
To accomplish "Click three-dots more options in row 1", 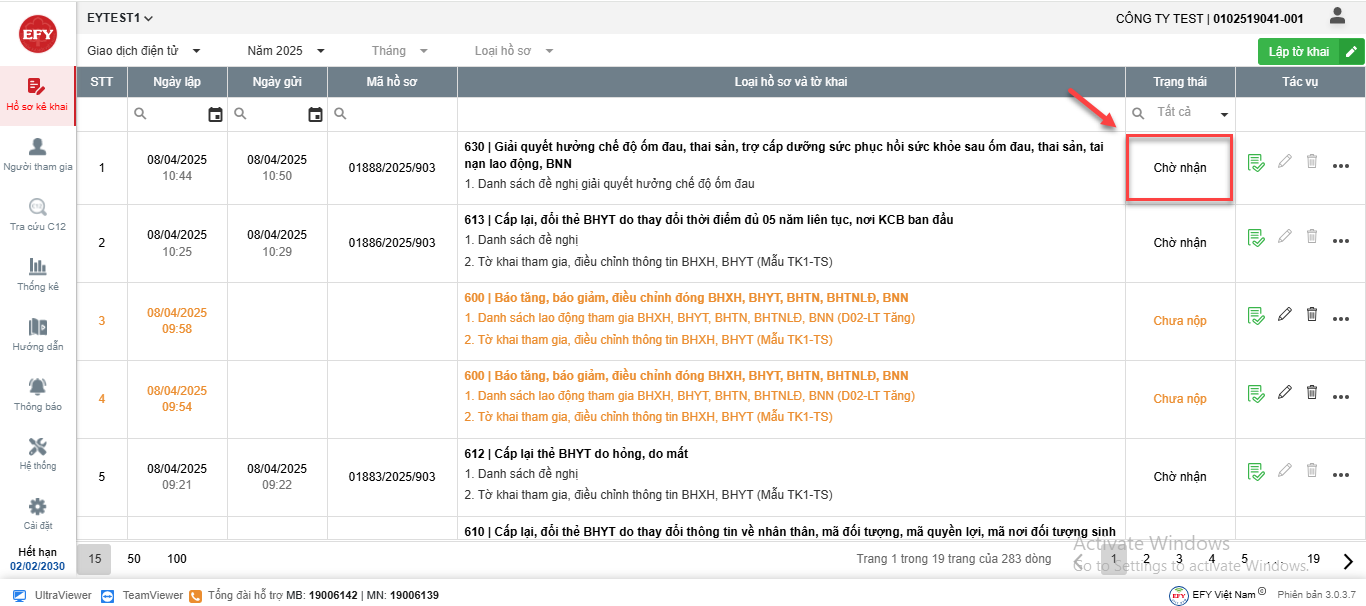I will (1341, 166).
